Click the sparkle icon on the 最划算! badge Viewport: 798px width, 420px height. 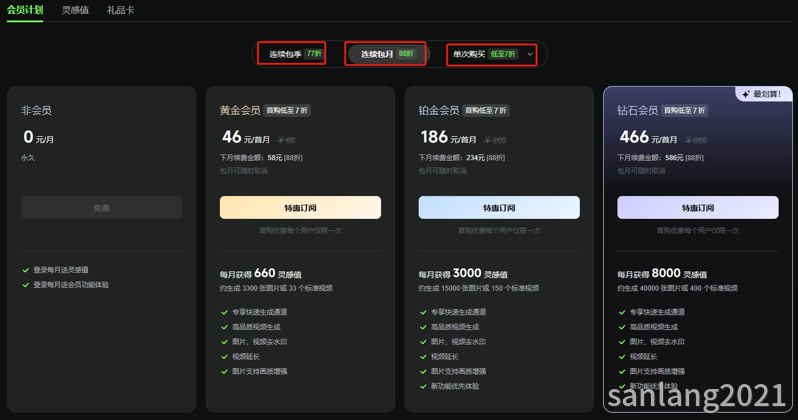[746, 94]
